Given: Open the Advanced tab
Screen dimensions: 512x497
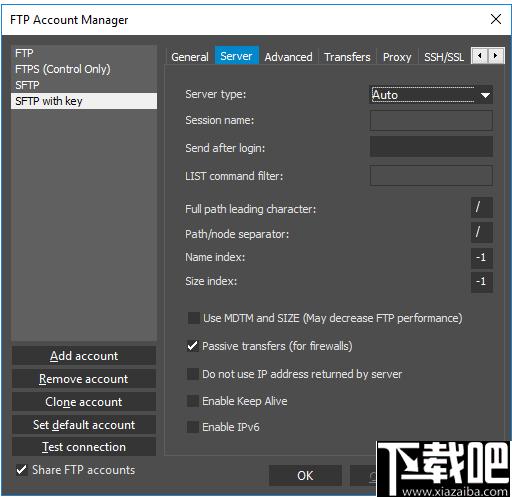Looking at the screenshot, I should [x=288, y=57].
